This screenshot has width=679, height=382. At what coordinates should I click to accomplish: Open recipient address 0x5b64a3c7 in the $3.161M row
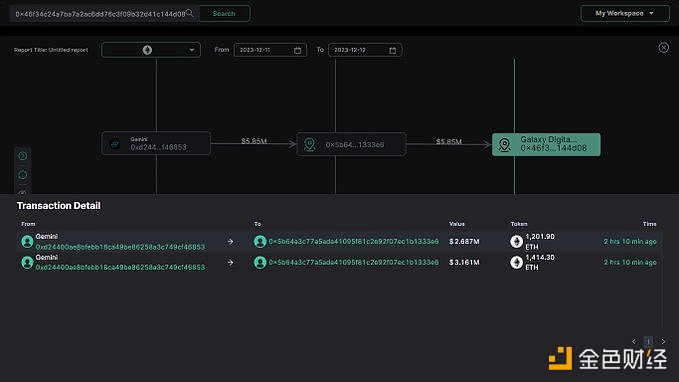[x=353, y=262]
